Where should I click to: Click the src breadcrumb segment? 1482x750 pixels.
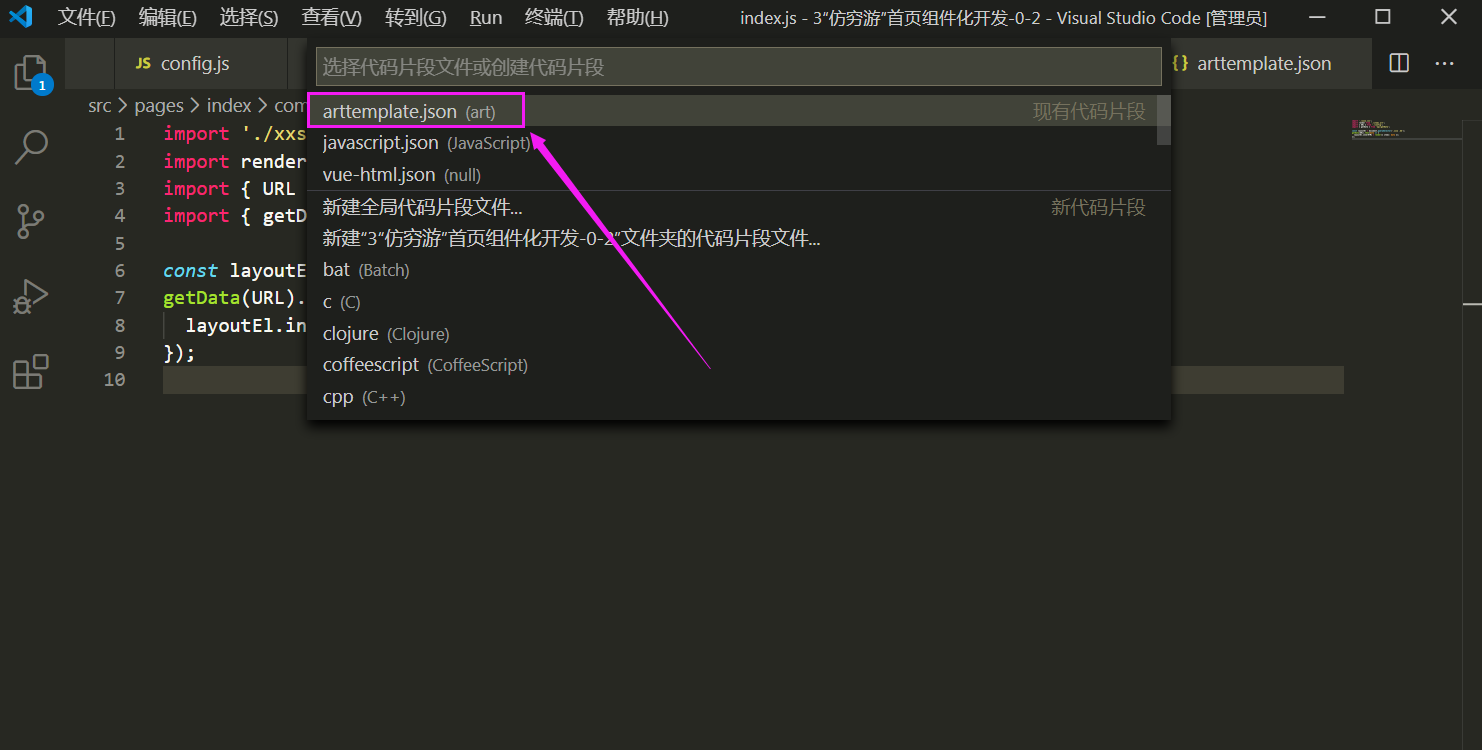(100, 105)
